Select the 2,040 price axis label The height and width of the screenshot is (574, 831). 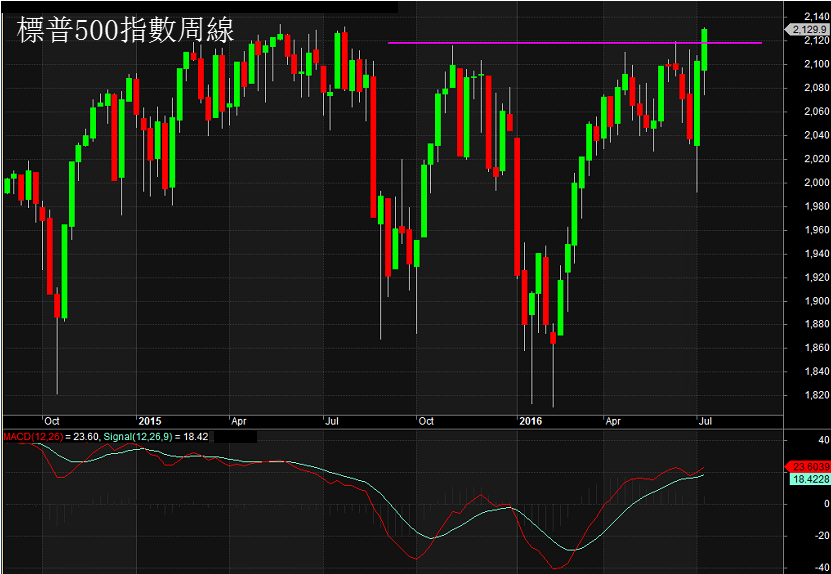(x=816, y=135)
